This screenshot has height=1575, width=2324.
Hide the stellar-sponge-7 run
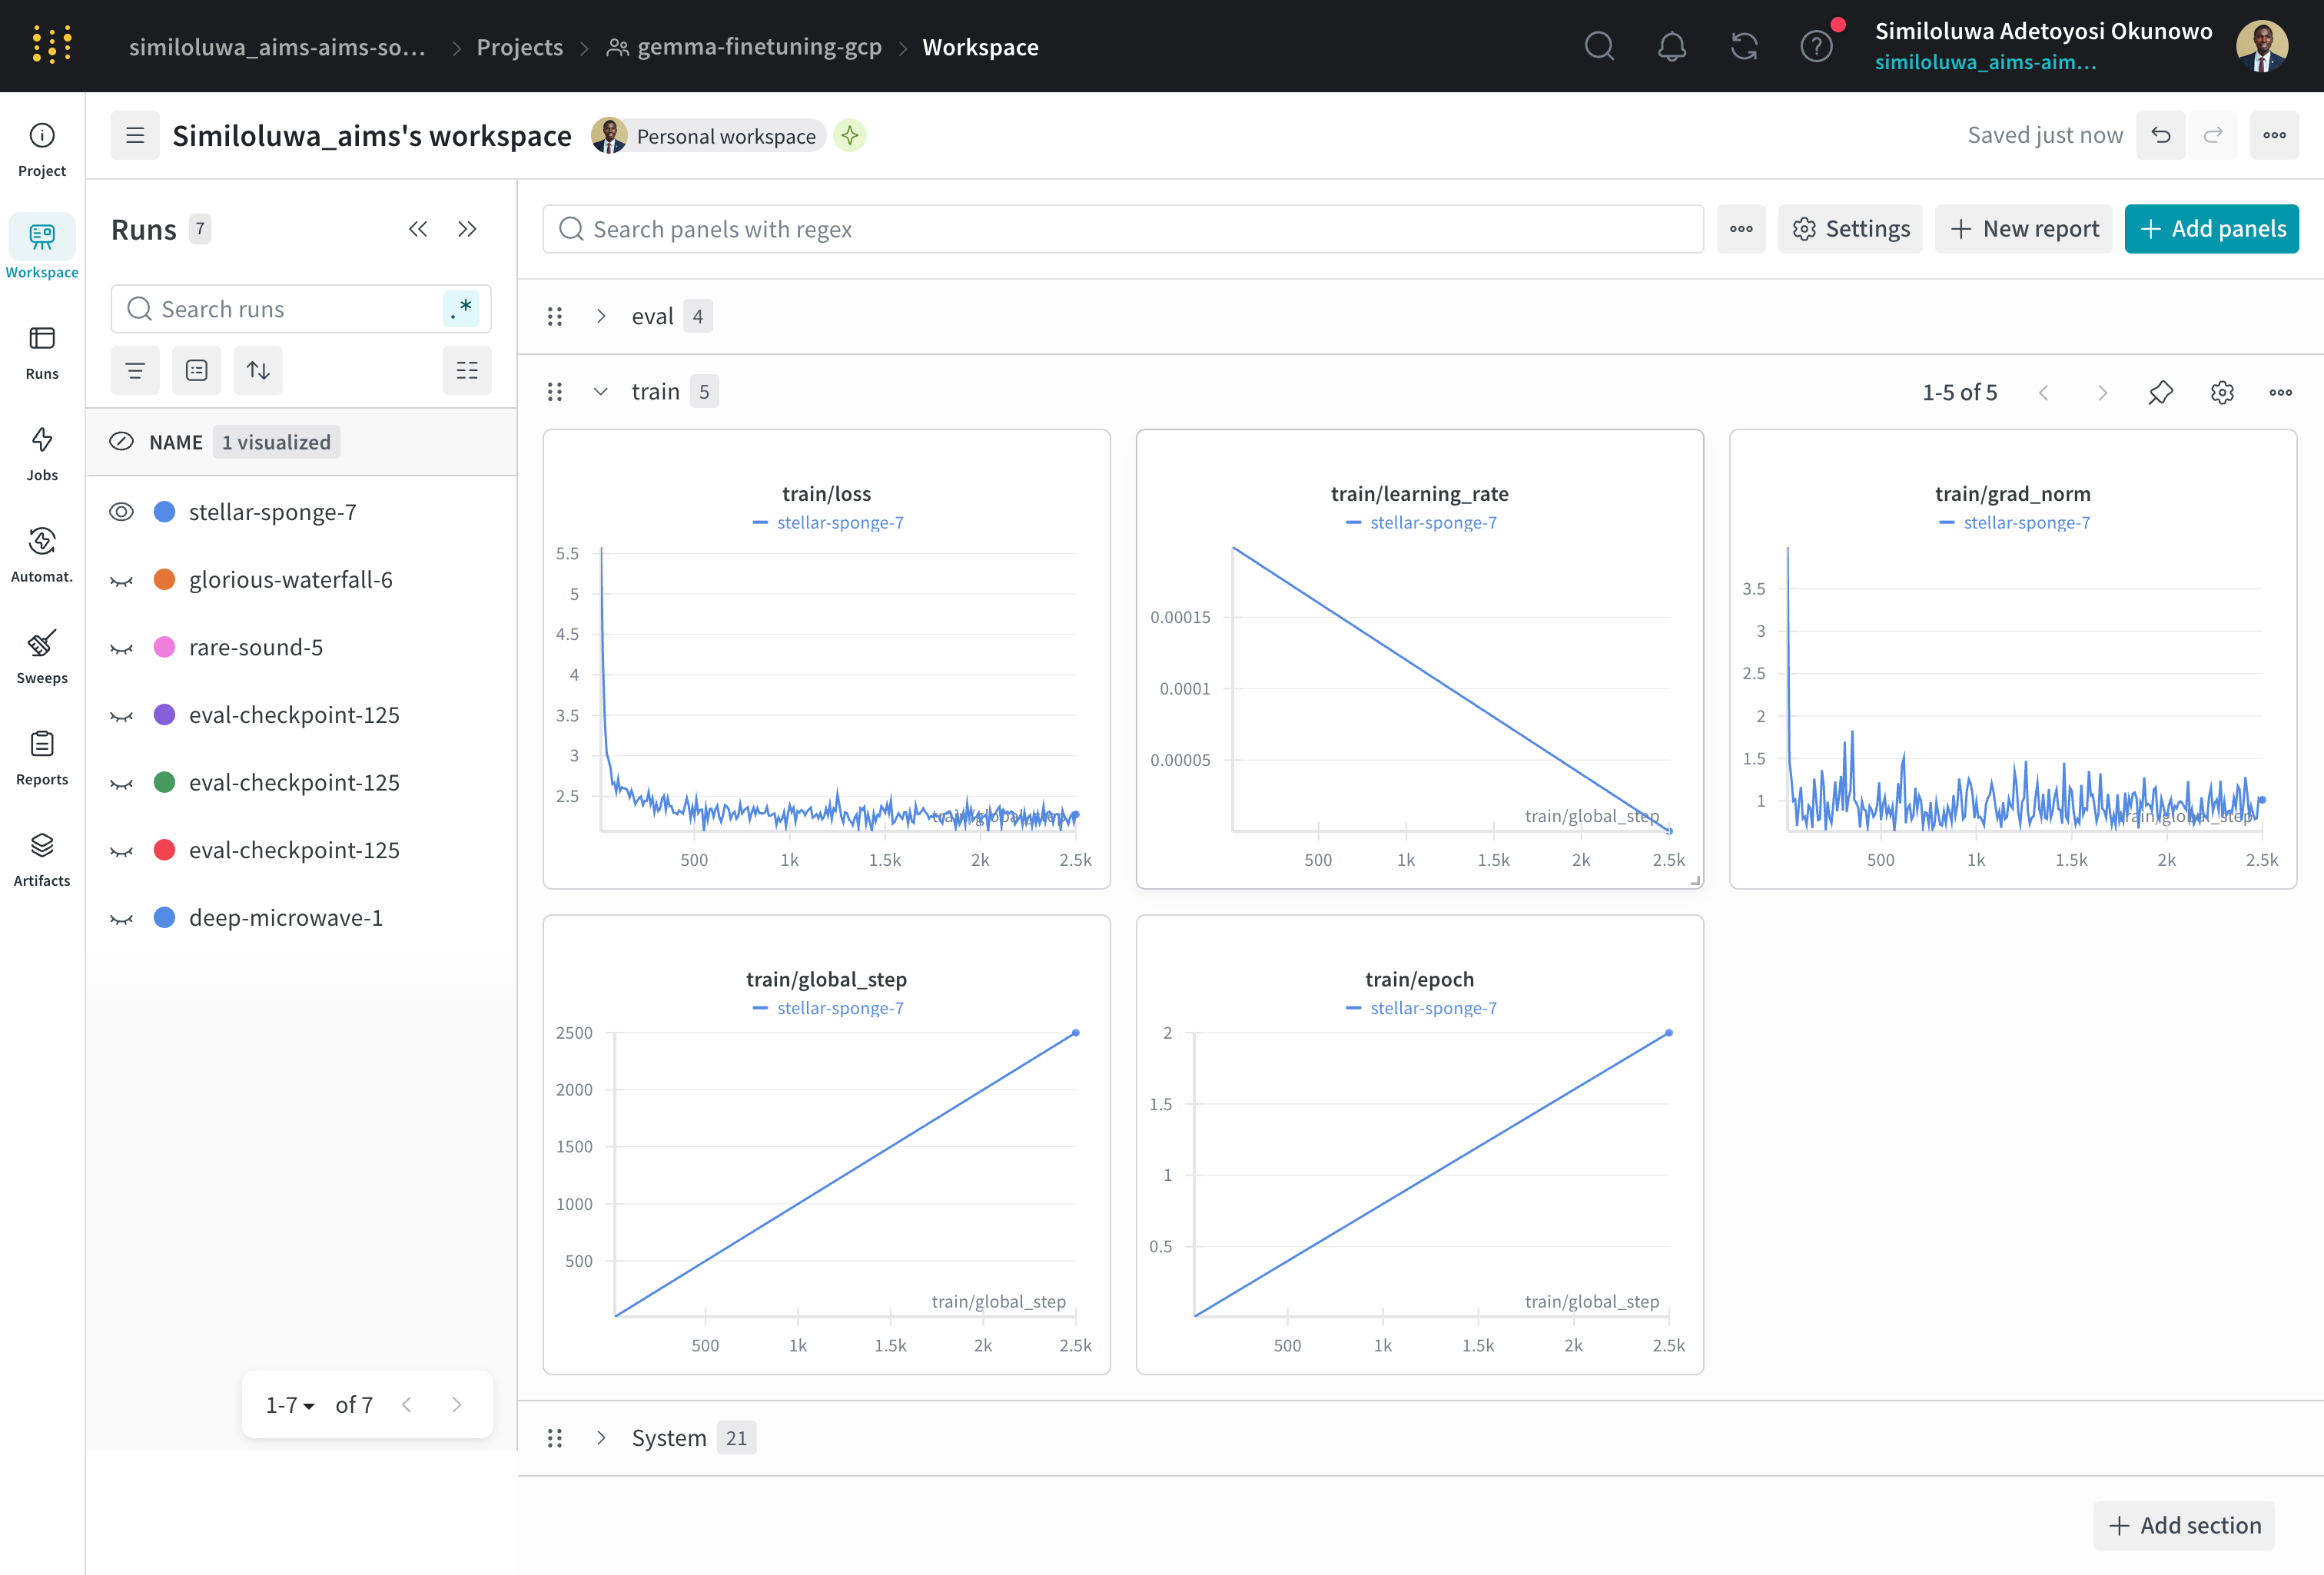click(x=121, y=511)
